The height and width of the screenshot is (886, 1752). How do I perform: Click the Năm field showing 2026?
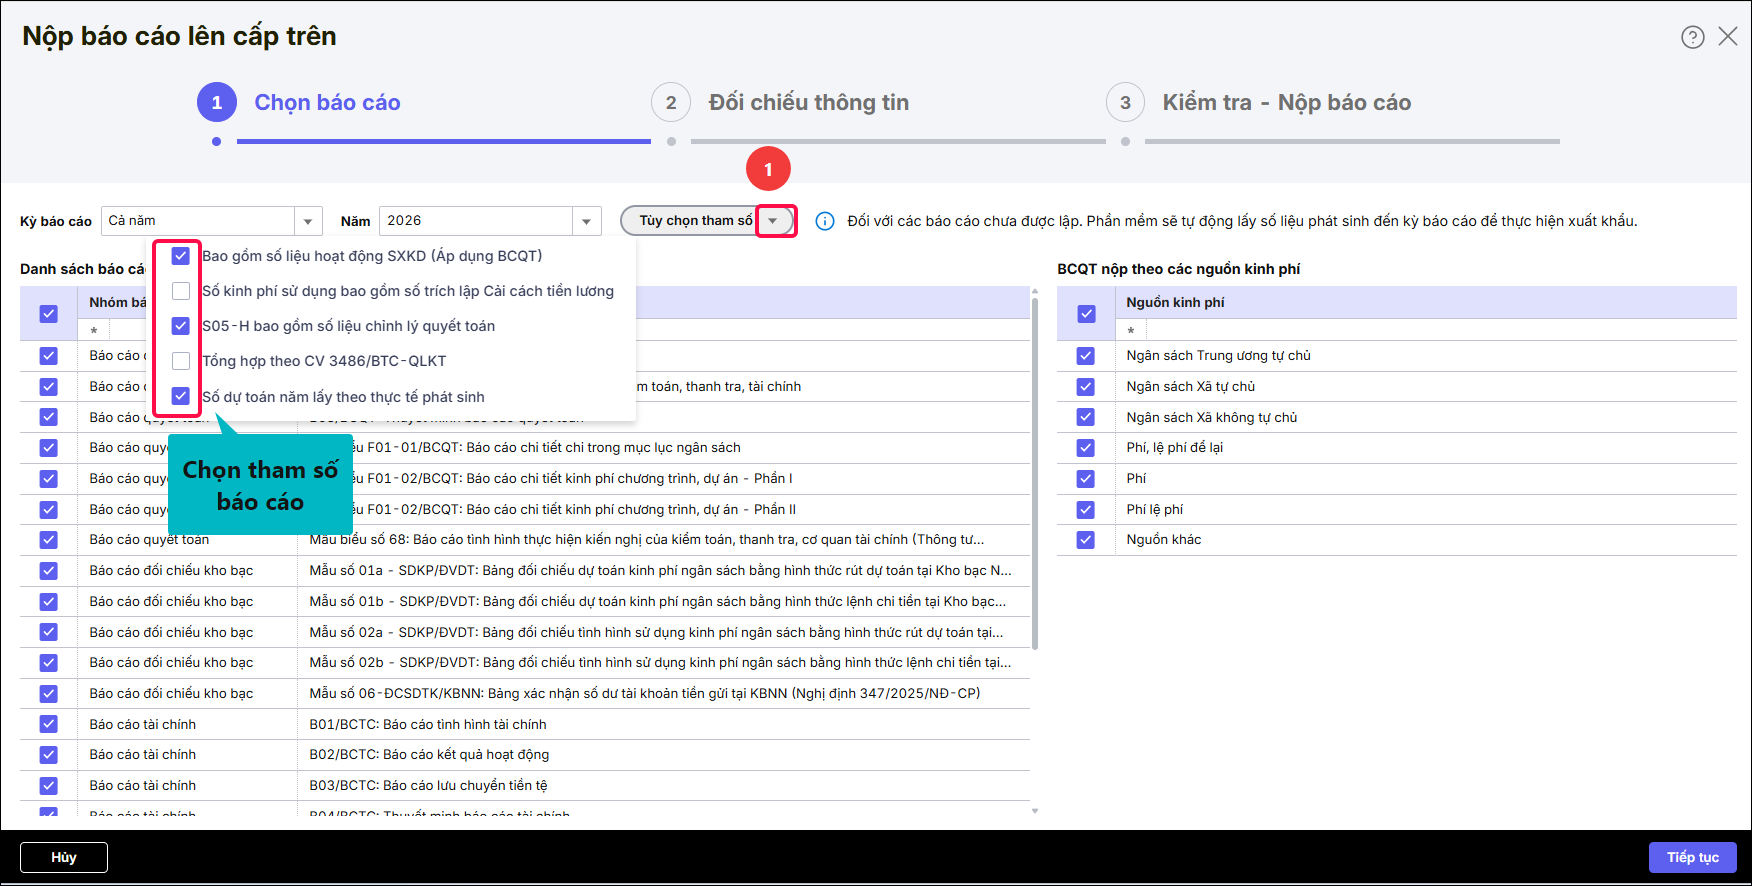click(x=476, y=221)
